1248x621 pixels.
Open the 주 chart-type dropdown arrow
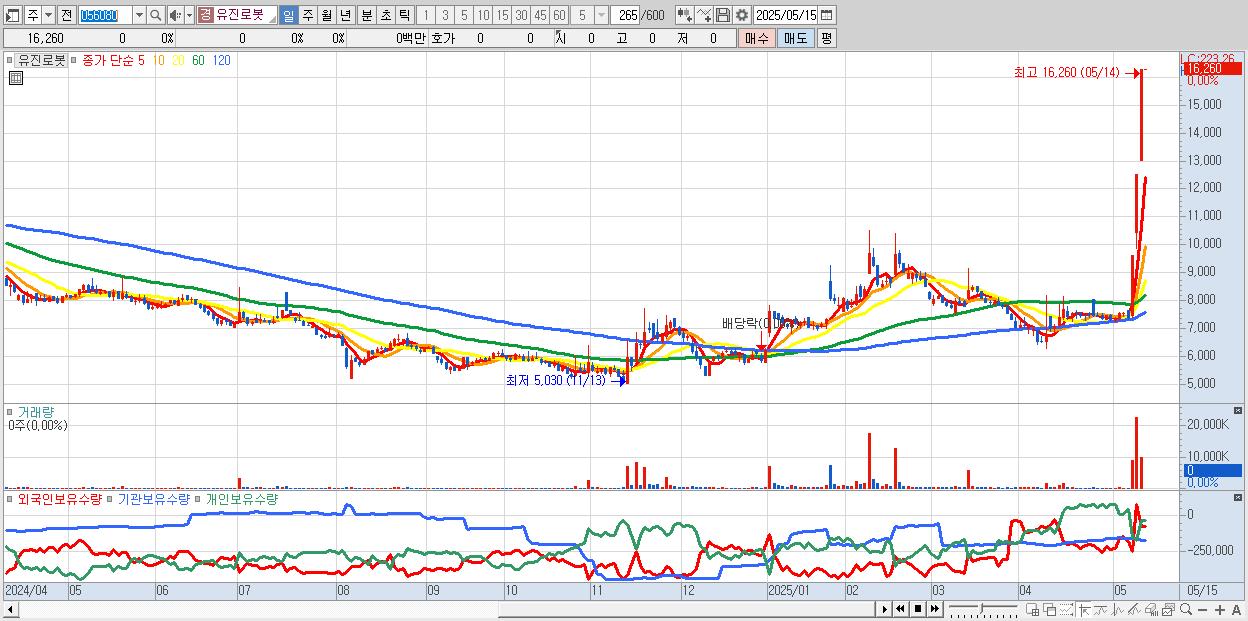tap(48, 15)
